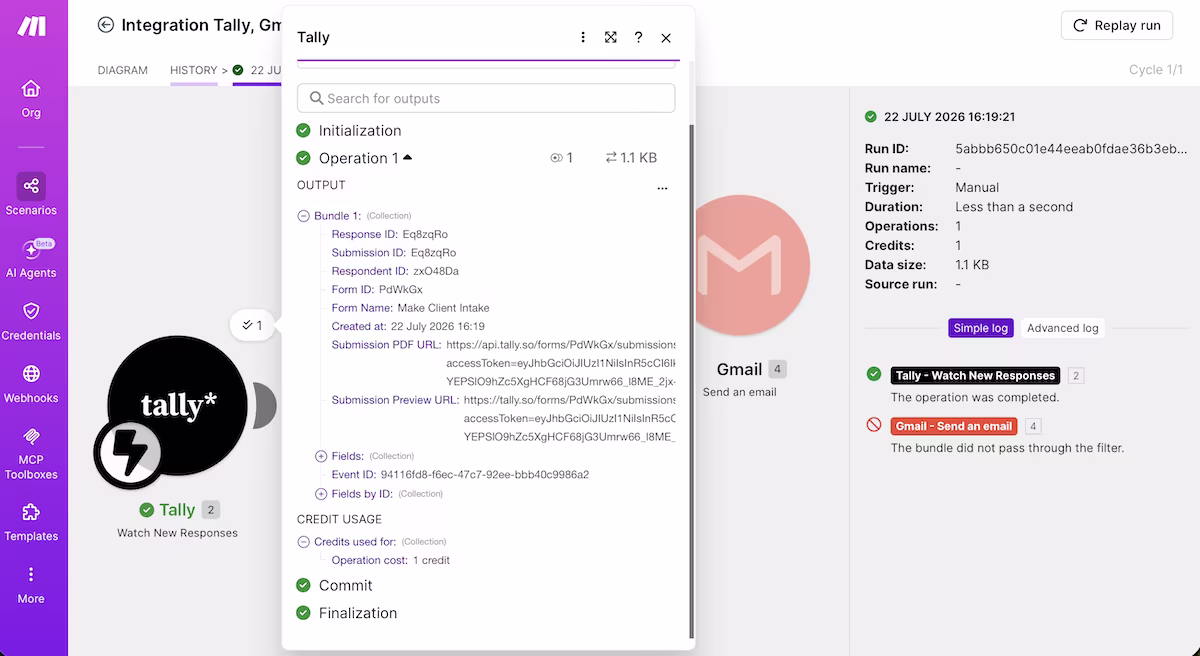Open the Tally - Watch New Responses log entry

tap(975, 376)
